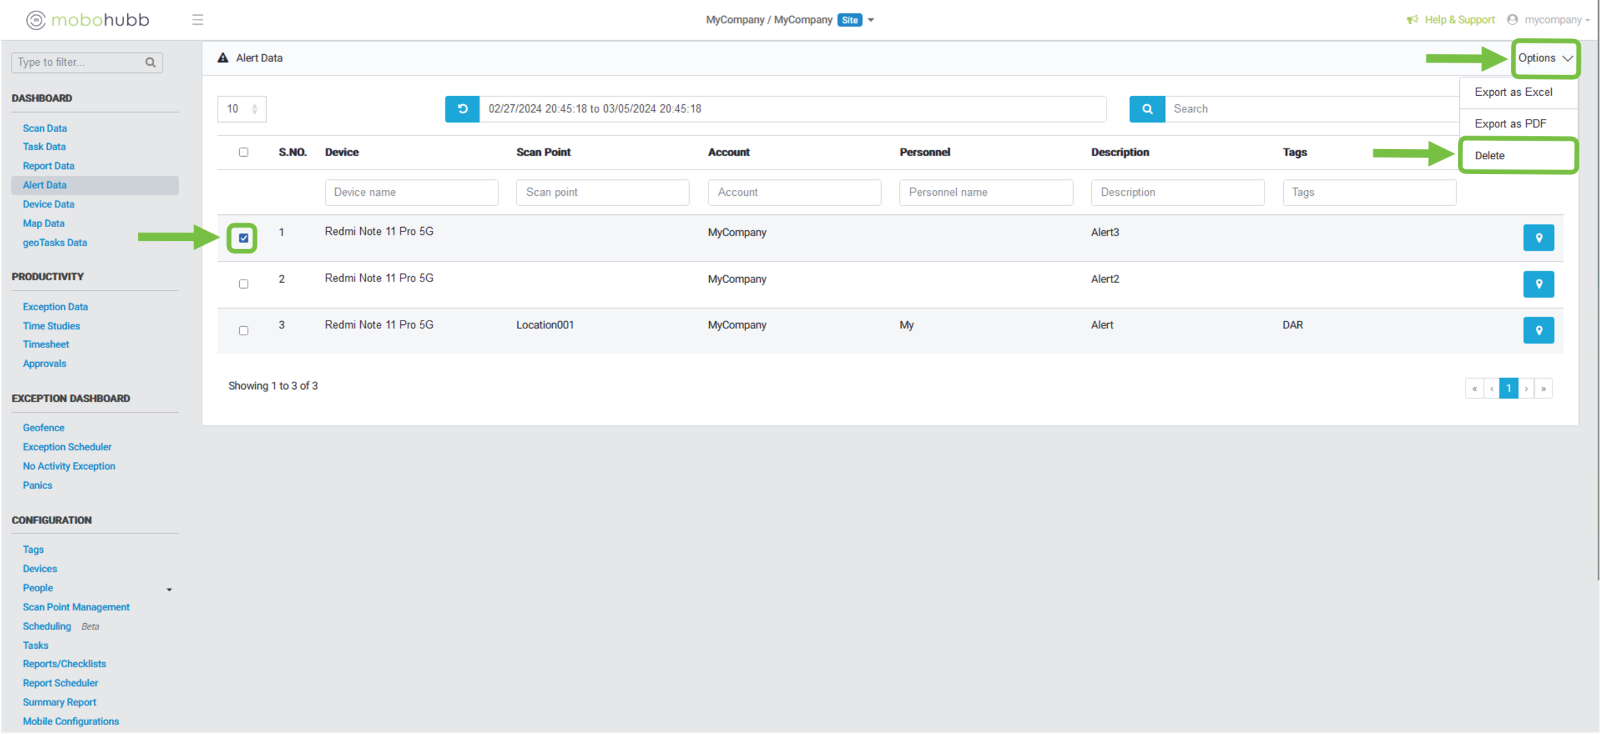Open Help & Support link
The height and width of the screenshot is (734, 1600).
tap(1458, 20)
